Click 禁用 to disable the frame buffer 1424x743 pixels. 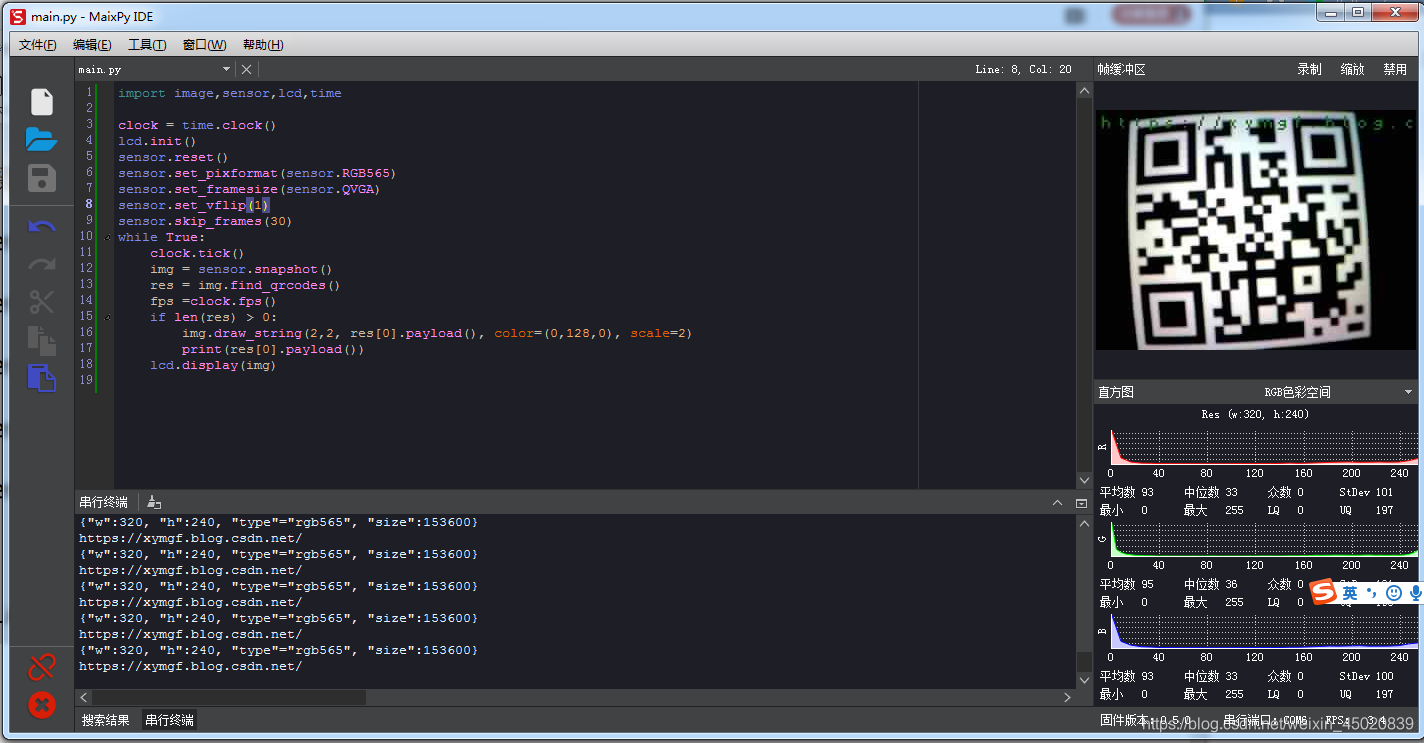pos(1395,69)
